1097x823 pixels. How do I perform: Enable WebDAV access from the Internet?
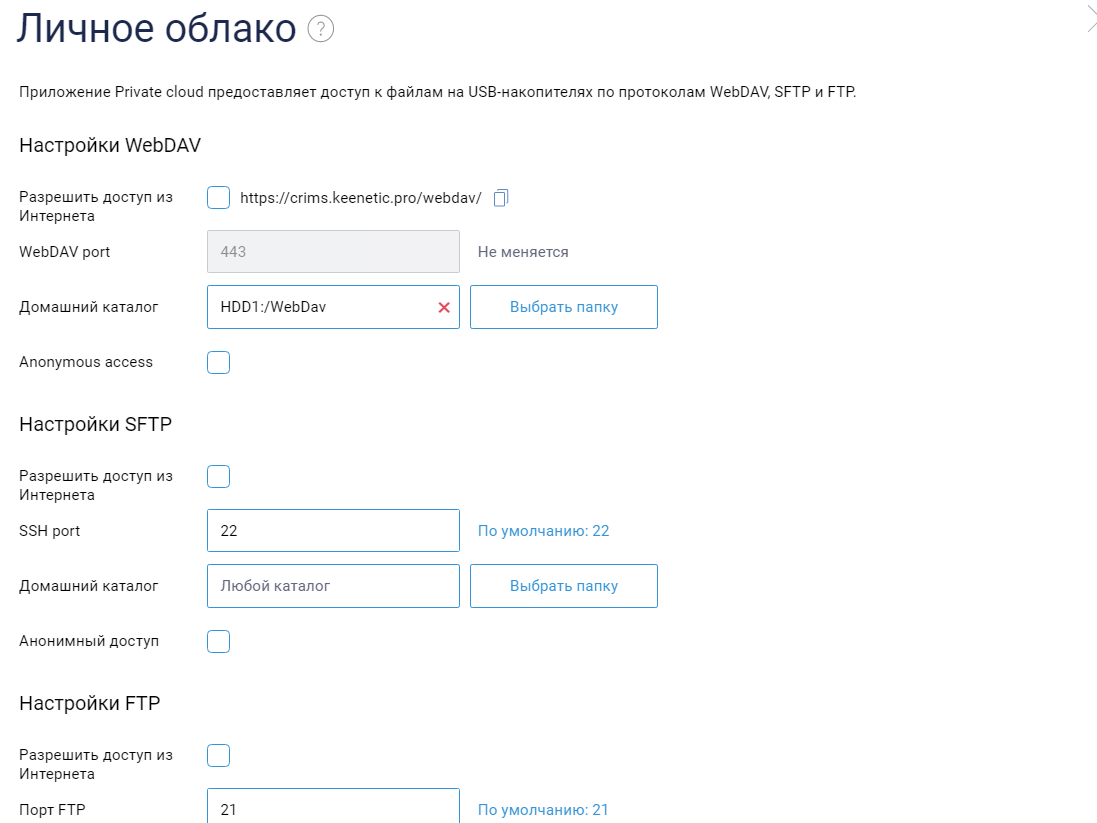218,197
